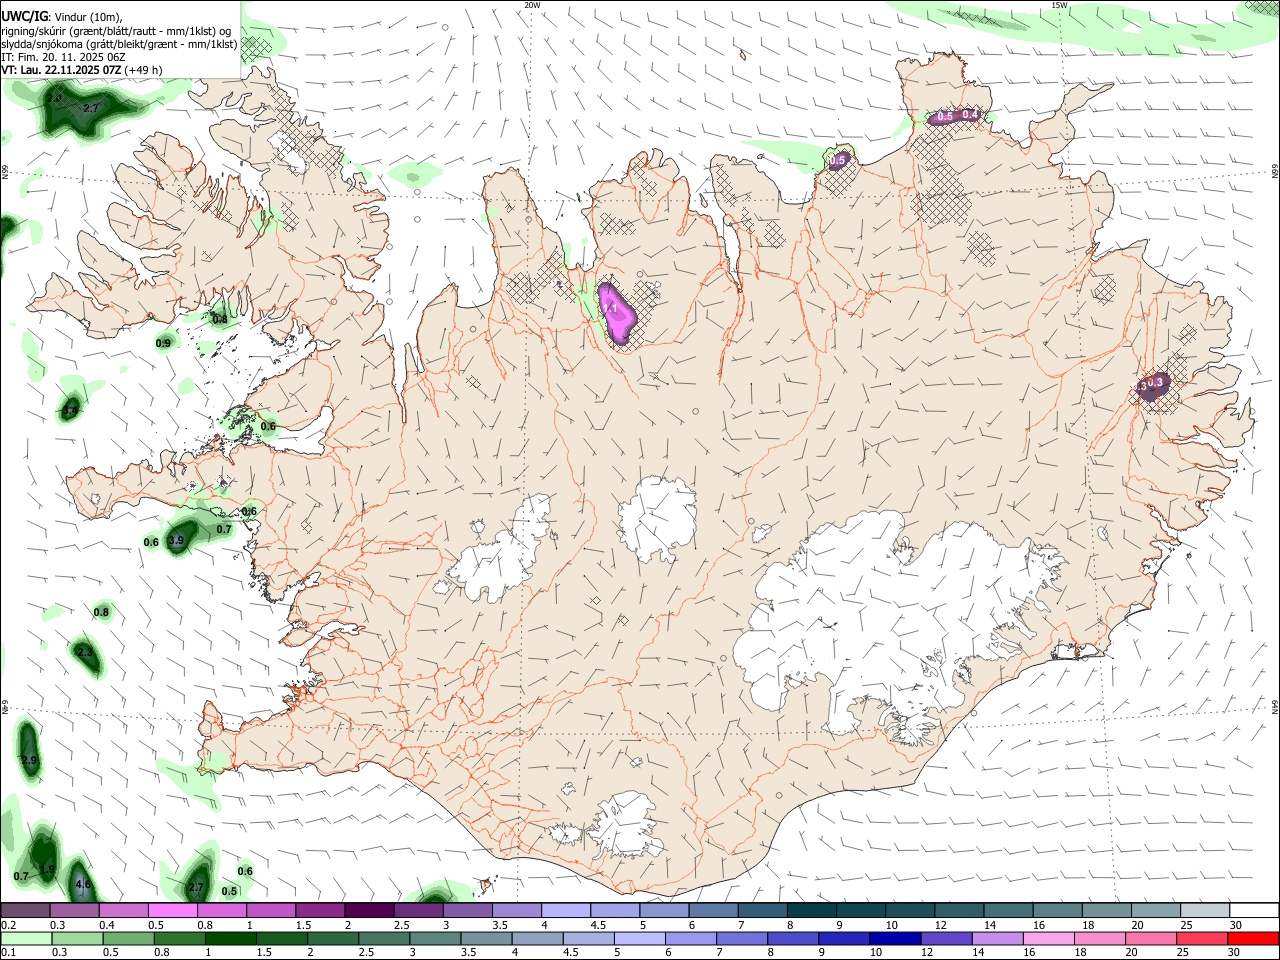Viewport: 1280px width, 960px height.
Task: Click the 0.4 snow value on the northeast coast
Action: [x=970, y=115]
